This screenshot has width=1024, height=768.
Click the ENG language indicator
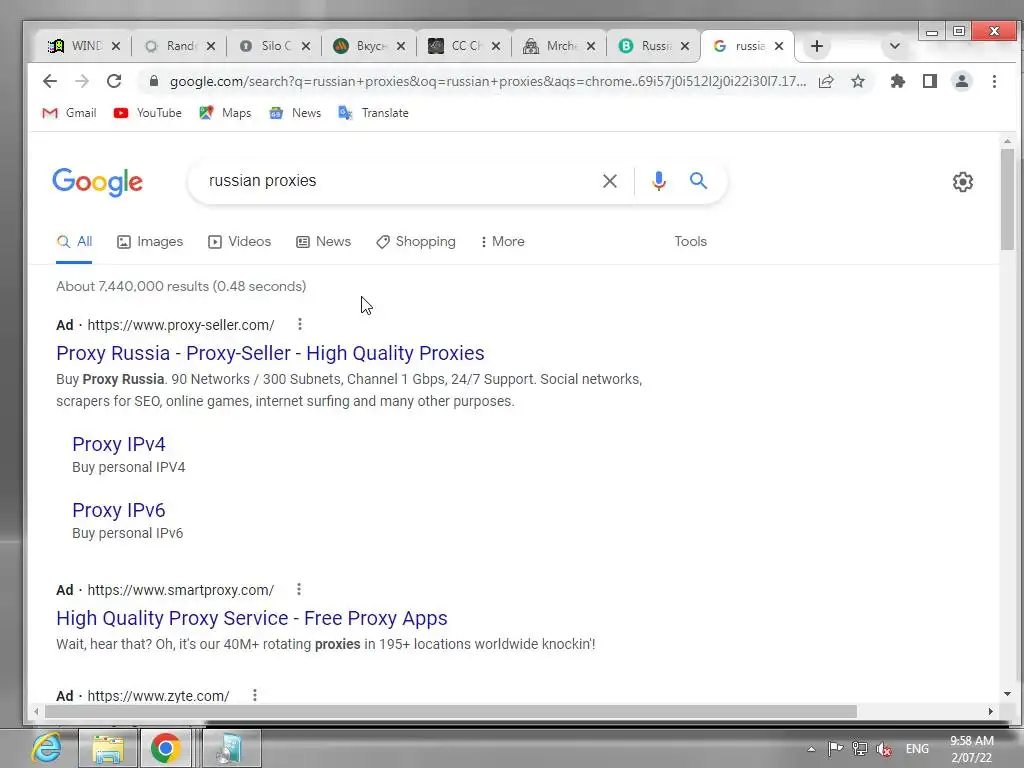click(x=917, y=749)
